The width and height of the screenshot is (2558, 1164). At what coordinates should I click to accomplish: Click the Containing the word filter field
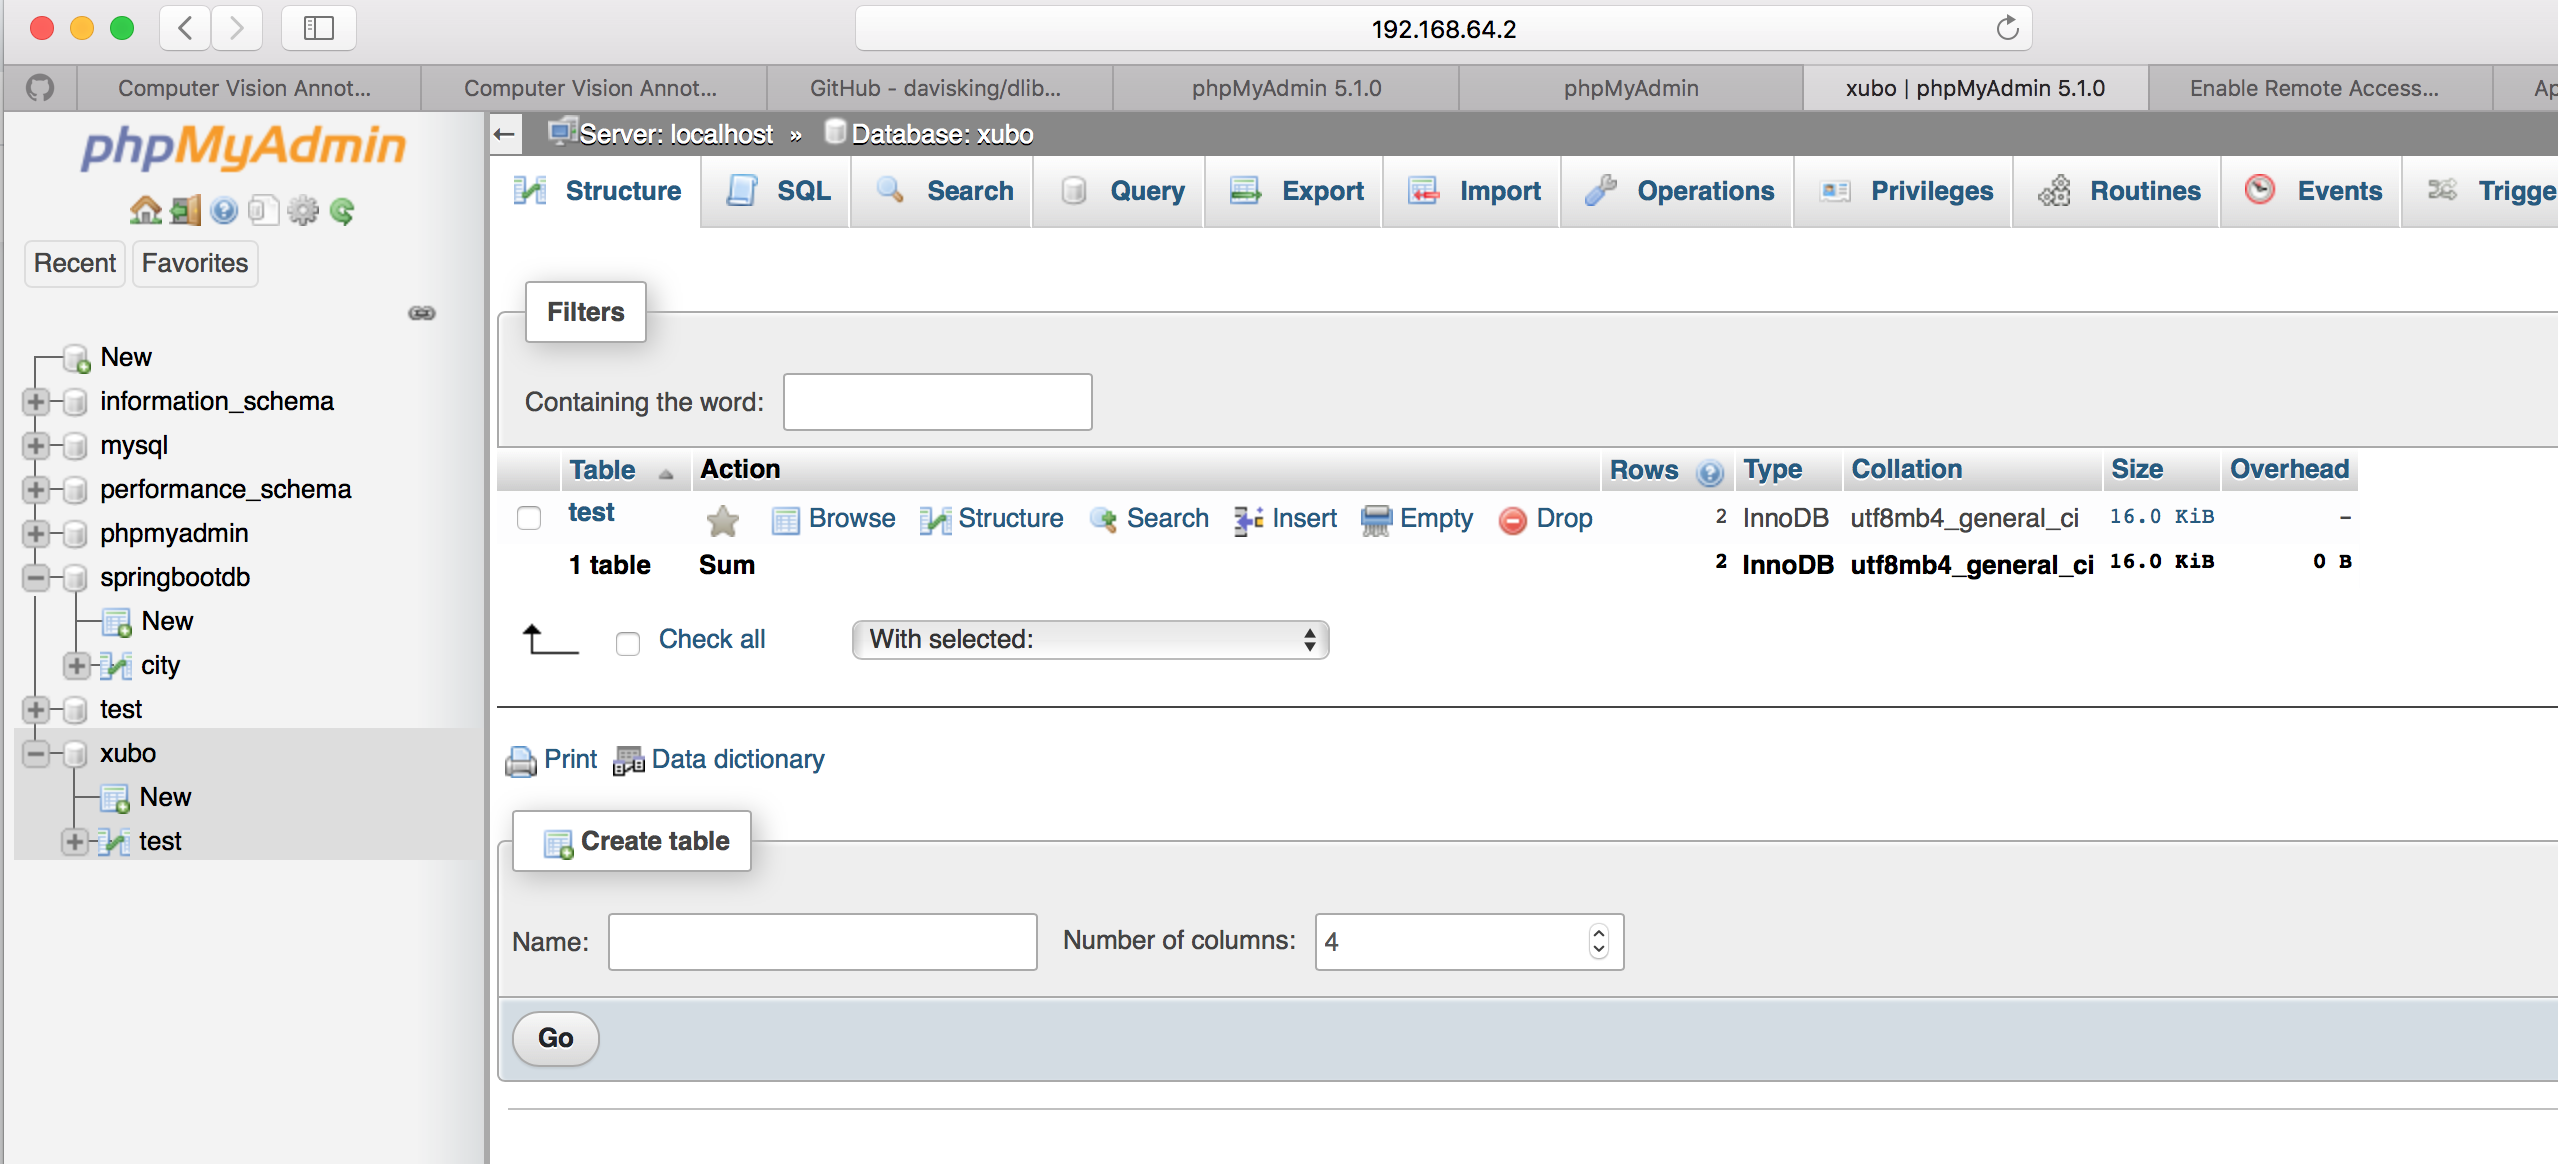coord(937,402)
